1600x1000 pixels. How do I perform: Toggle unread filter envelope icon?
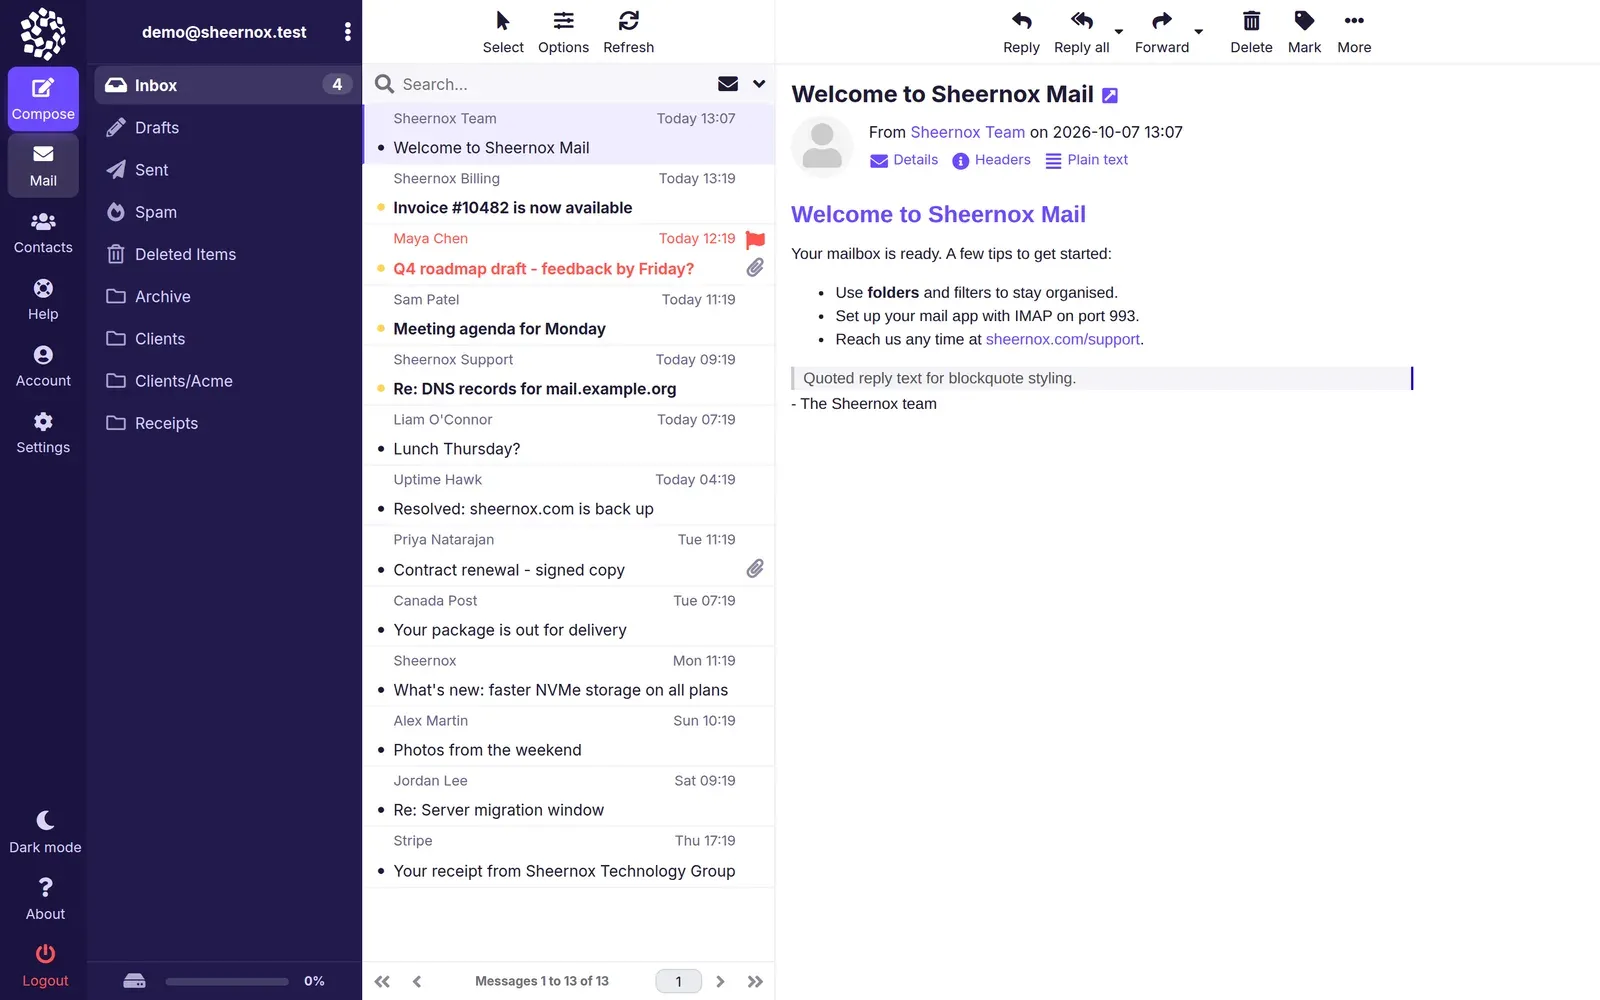click(728, 84)
